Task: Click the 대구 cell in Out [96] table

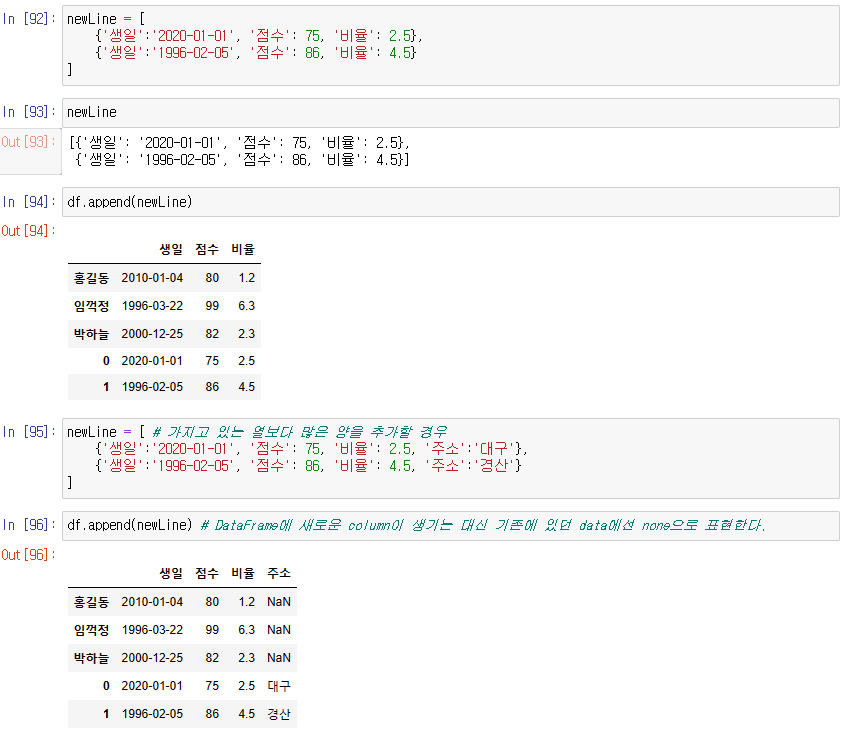Action: (x=279, y=686)
